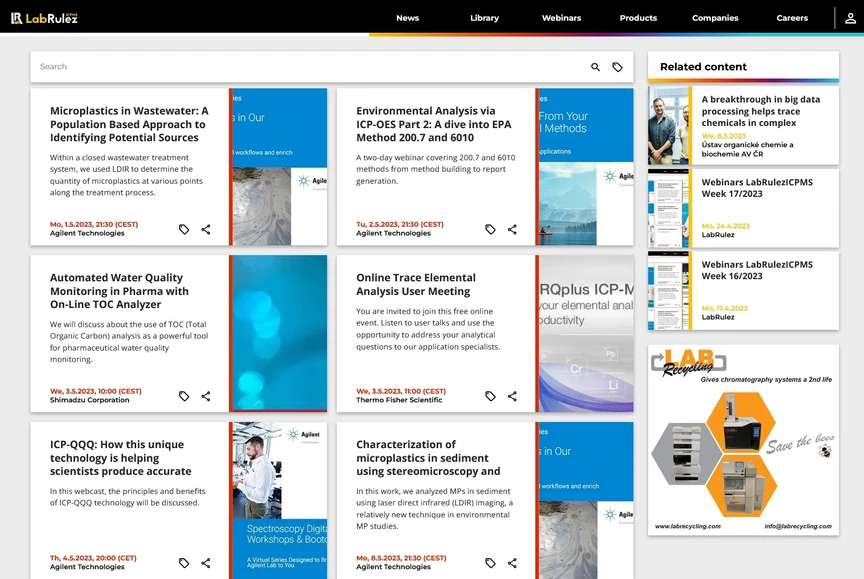864x579 pixels.
Task: Click date We, 3.5.2023, 10:00 (CEST)
Action: 95,391
